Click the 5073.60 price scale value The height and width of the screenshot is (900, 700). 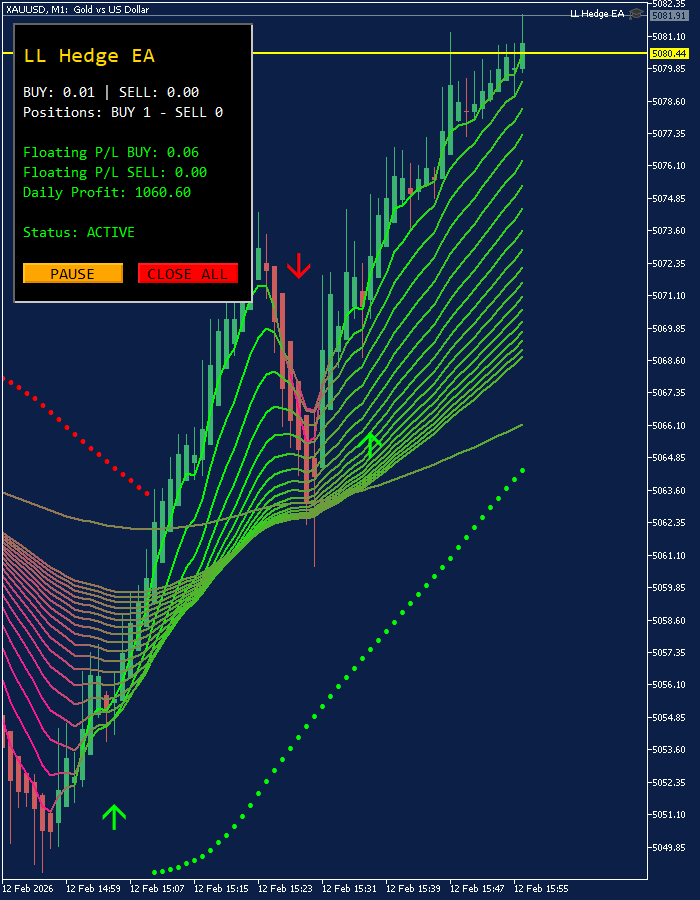point(670,231)
